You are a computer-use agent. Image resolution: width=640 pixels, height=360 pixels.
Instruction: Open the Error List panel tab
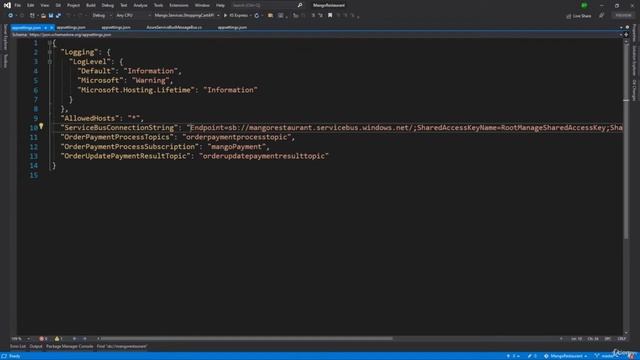tap(18, 347)
